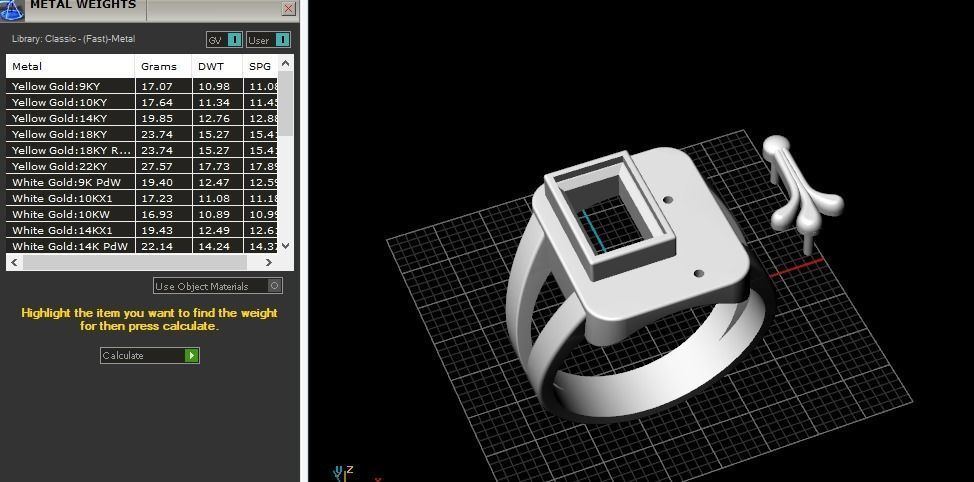Viewport: 974px width, 482px height.
Task: Click the 11.08 DWT value for White Gold:10KX1
Action: pyautogui.click(x=214, y=198)
